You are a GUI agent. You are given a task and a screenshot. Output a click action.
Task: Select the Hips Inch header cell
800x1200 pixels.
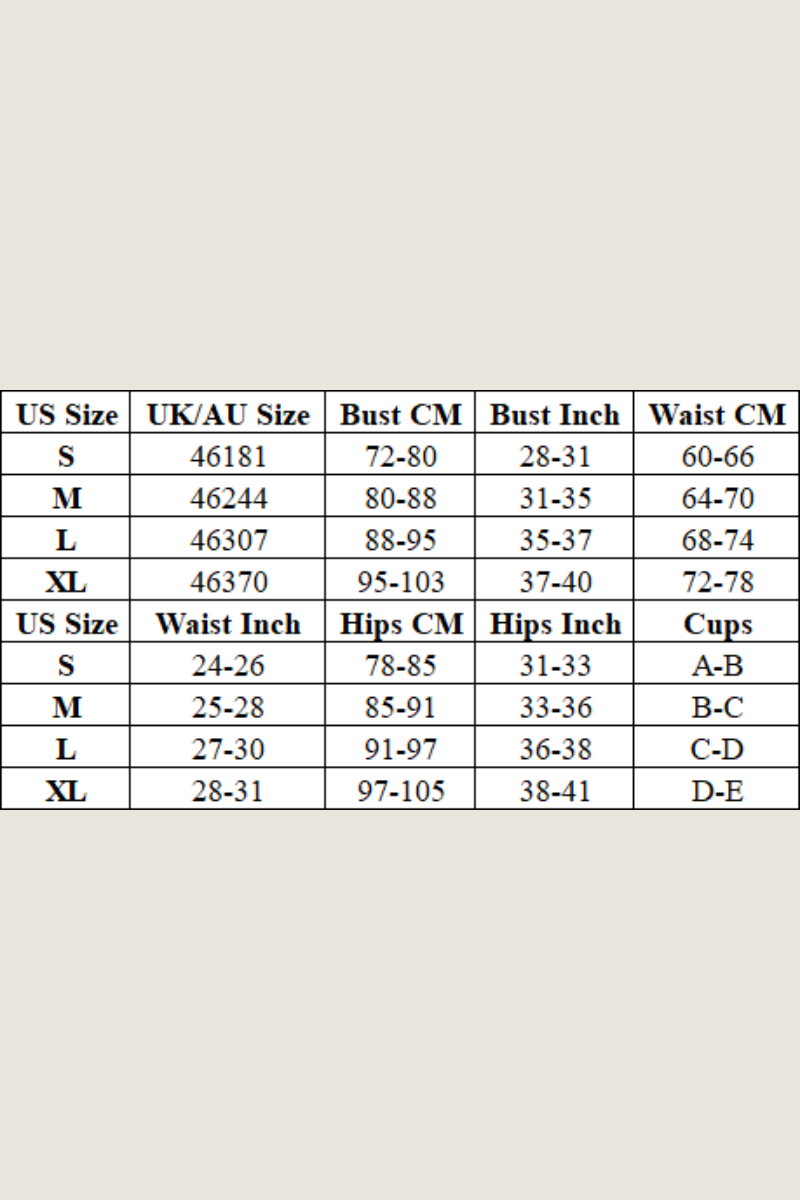(x=555, y=625)
